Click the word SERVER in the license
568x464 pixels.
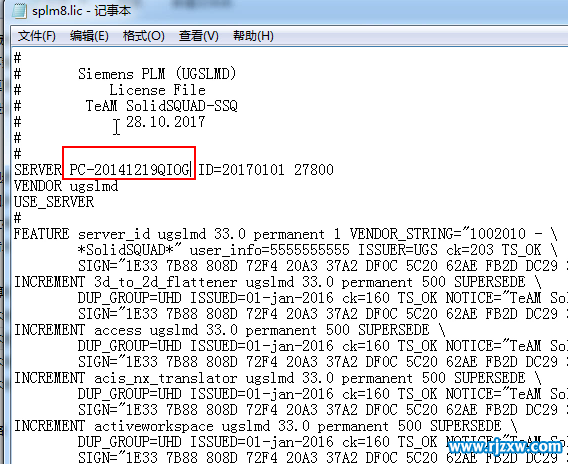(38, 170)
